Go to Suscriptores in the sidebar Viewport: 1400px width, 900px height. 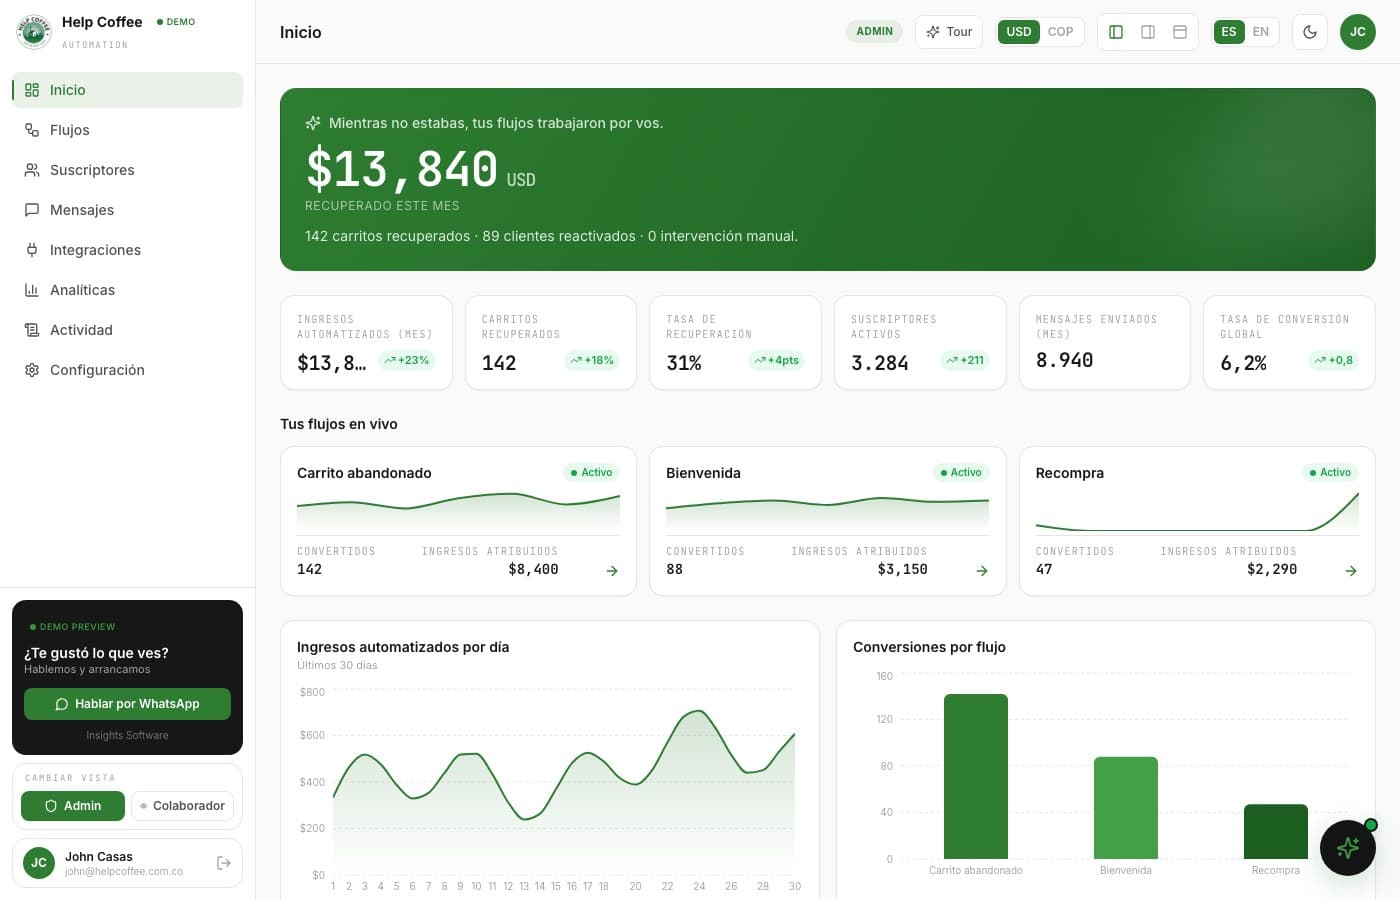[x=127, y=170]
